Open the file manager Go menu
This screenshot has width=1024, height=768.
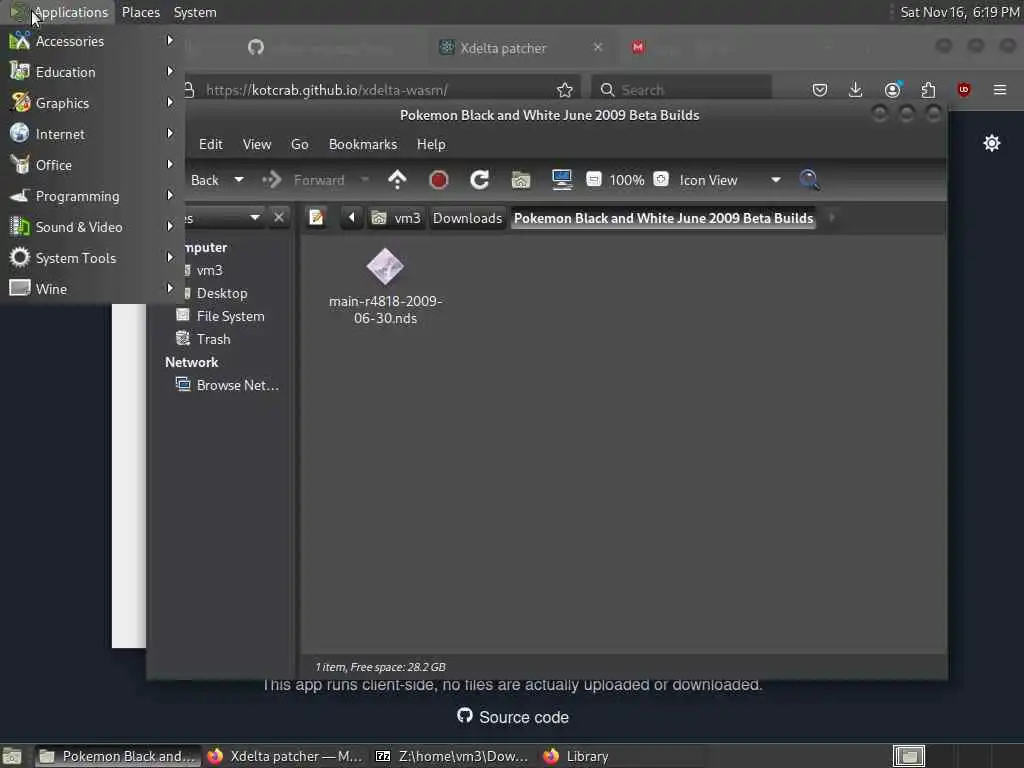coord(299,144)
